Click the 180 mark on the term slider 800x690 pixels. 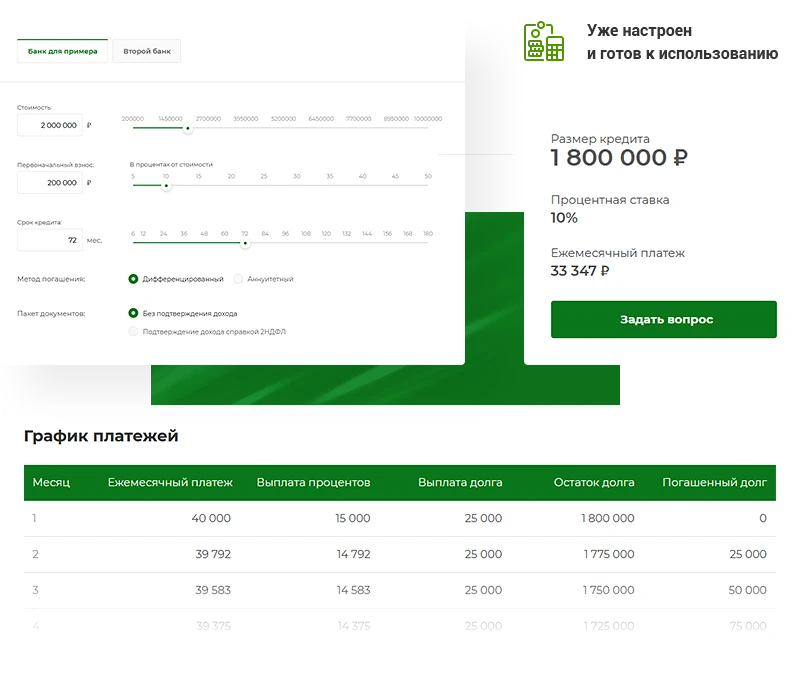click(x=427, y=234)
